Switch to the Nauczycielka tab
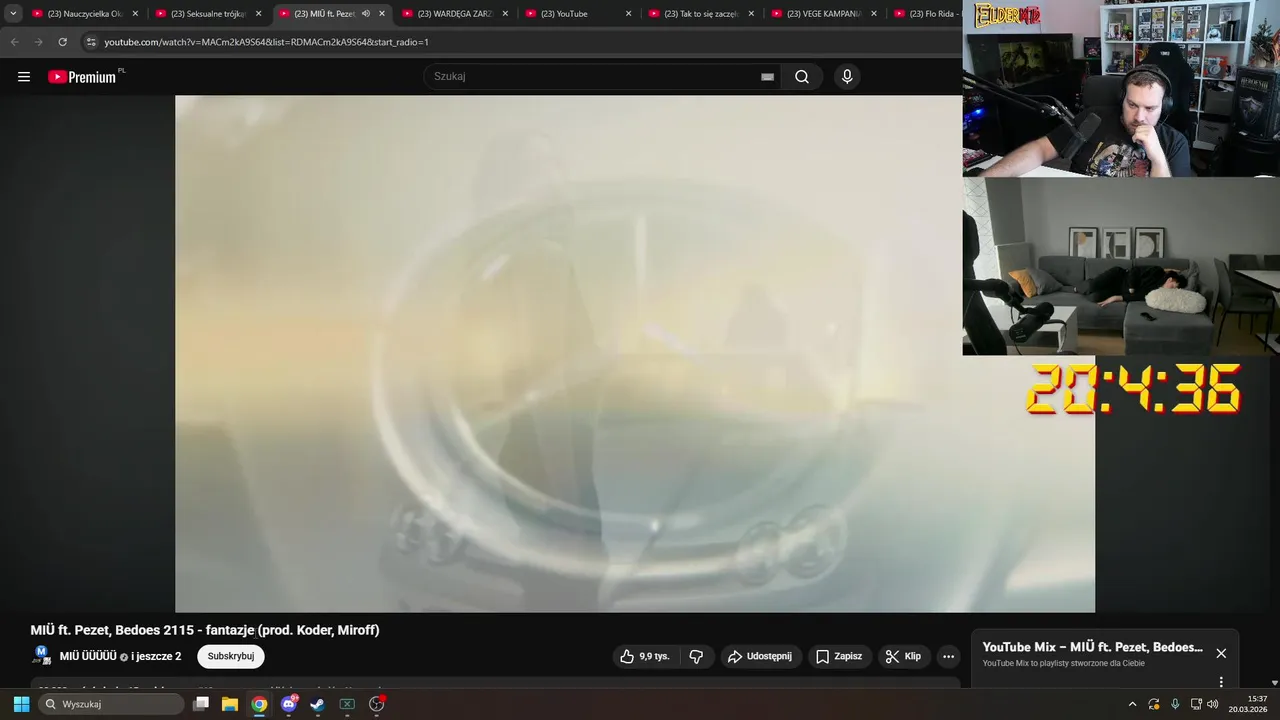This screenshot has height=720, width=1280. coord(85,14)
